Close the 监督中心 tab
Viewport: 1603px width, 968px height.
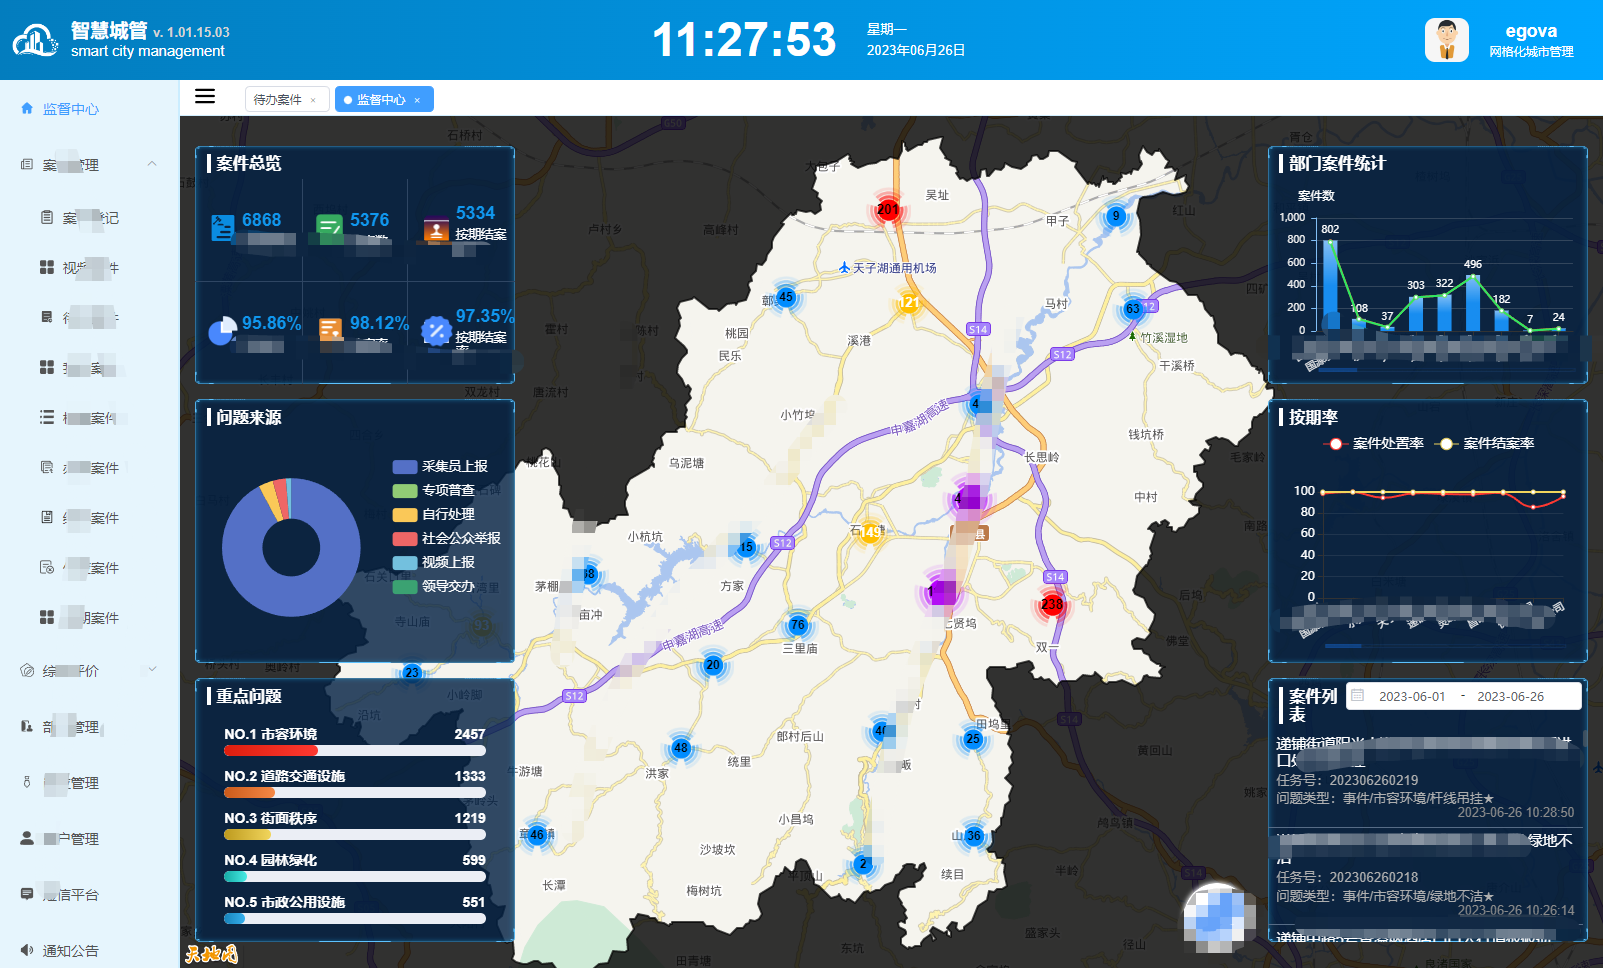[x=417, y=100]
